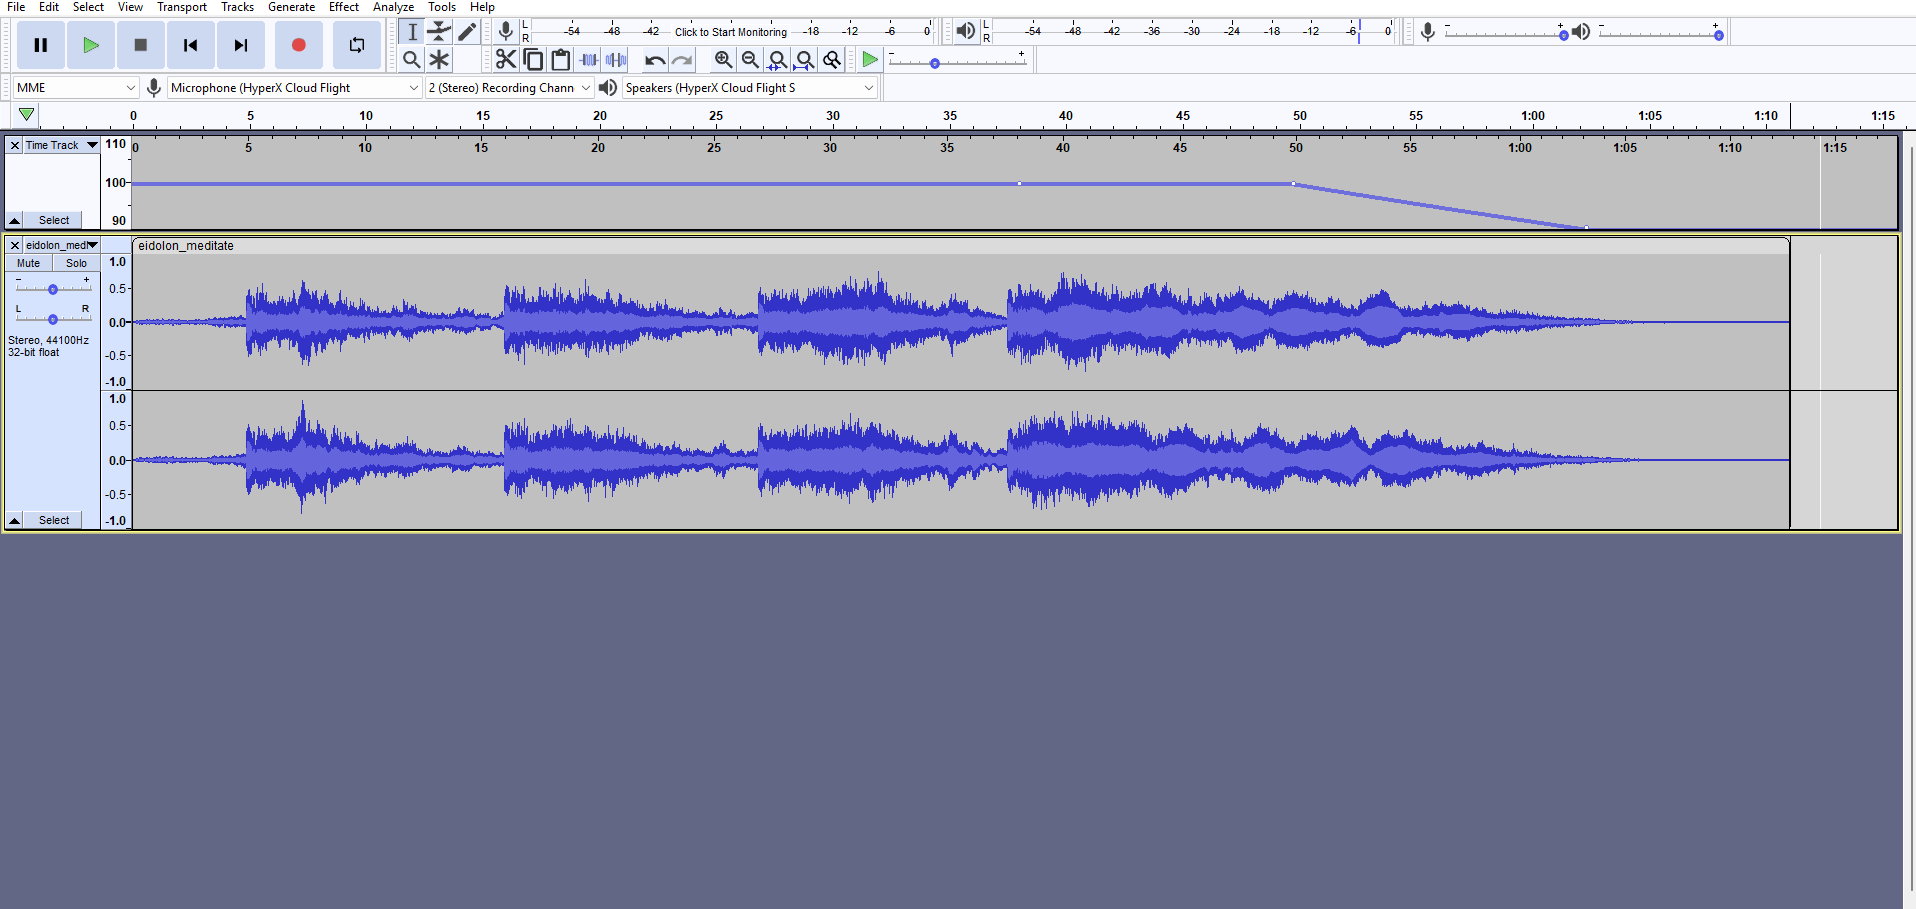Click the eidolon_meditate clip title bar
The image size is (1916, 909).
click(x=961, y=246)
